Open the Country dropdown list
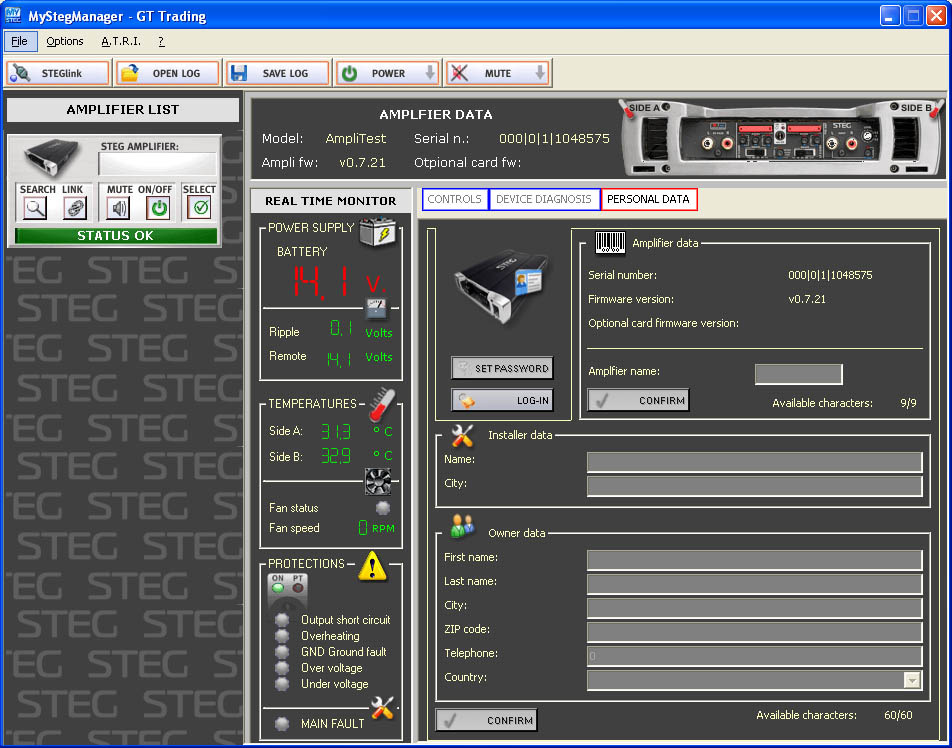Screen dimensions: 952x748 coord(912,680)
